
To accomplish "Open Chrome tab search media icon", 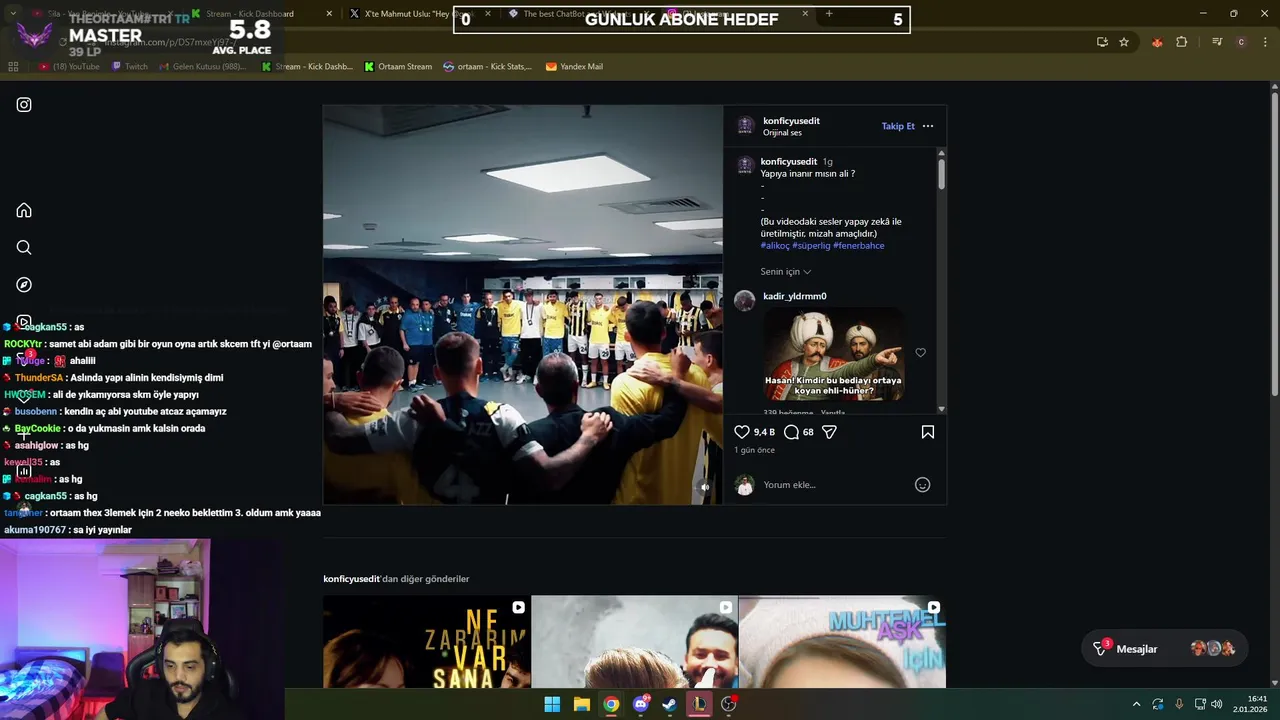I will [1217, 42].
